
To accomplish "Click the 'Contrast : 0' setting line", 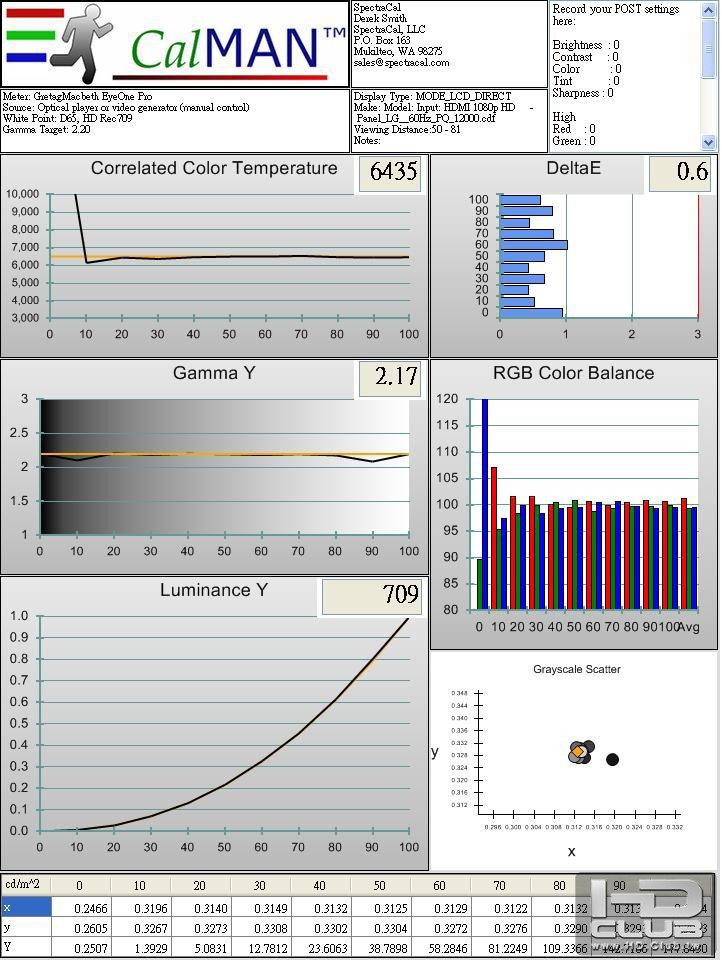I will tap(585, 57).
